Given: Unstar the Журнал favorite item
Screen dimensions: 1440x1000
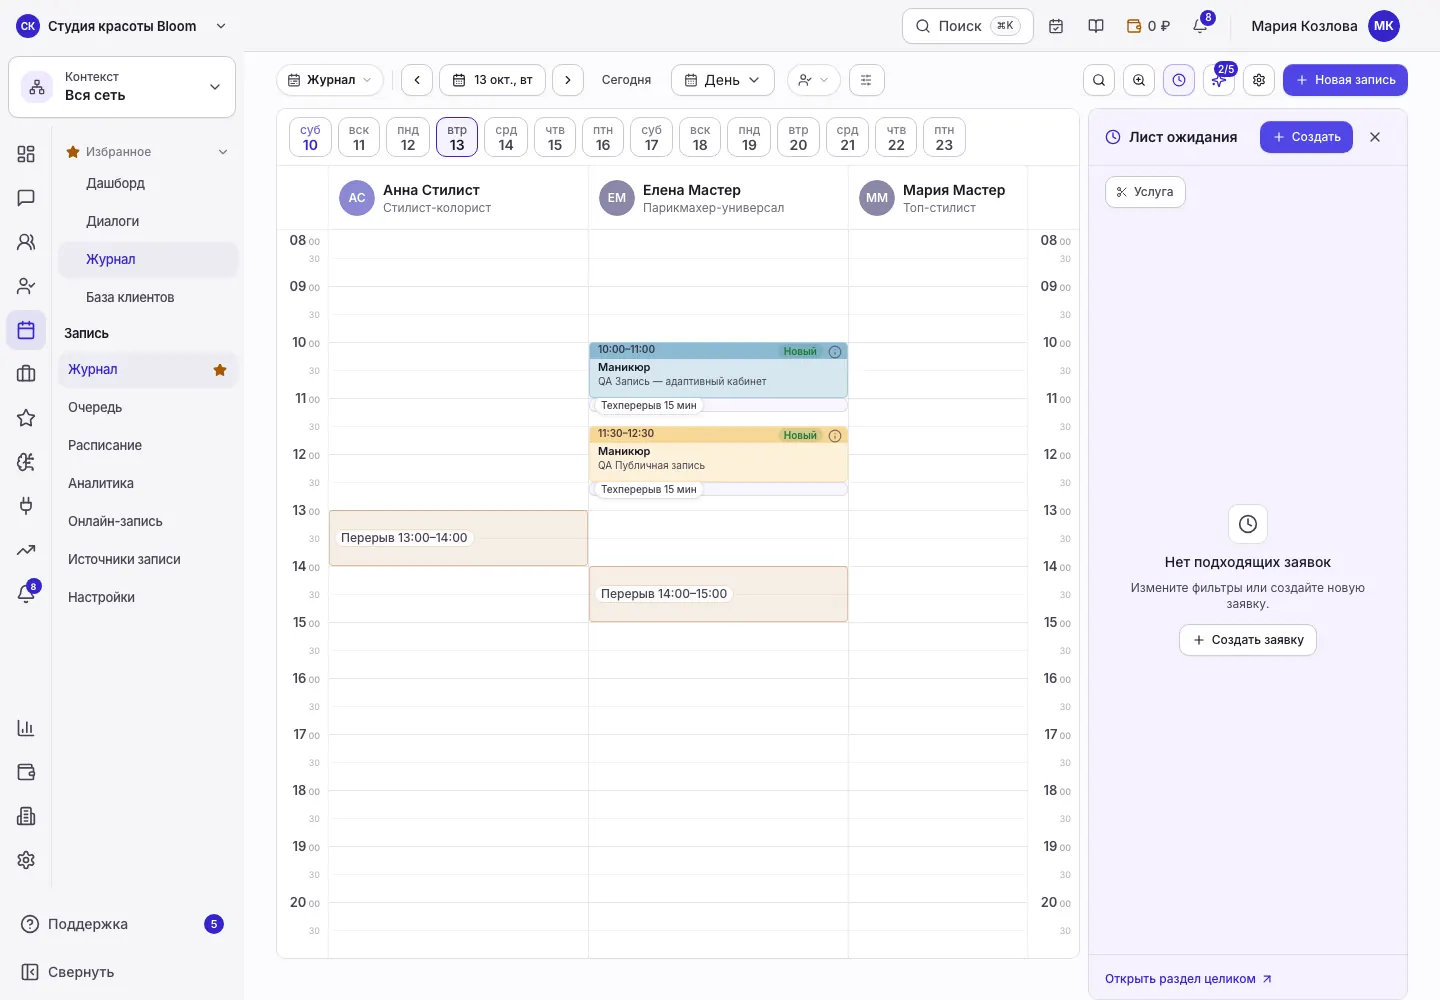Looking at the screenshot, I should 220,370.
